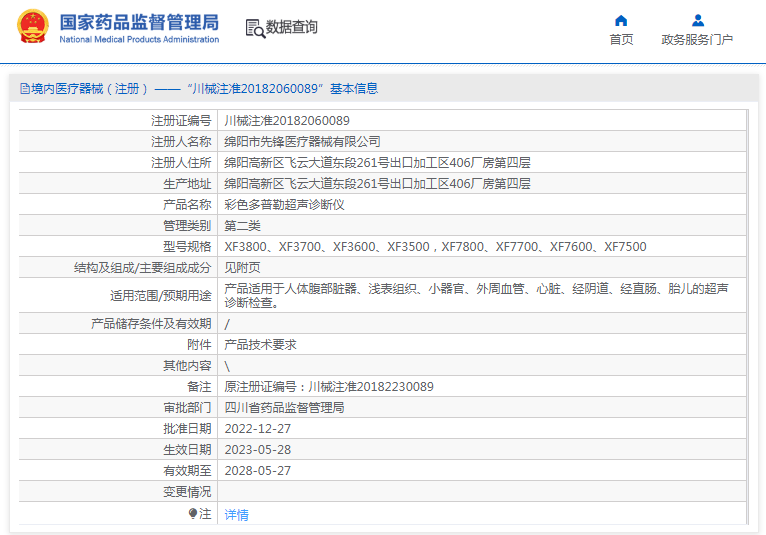Go to 首页 link

point(621,40)
